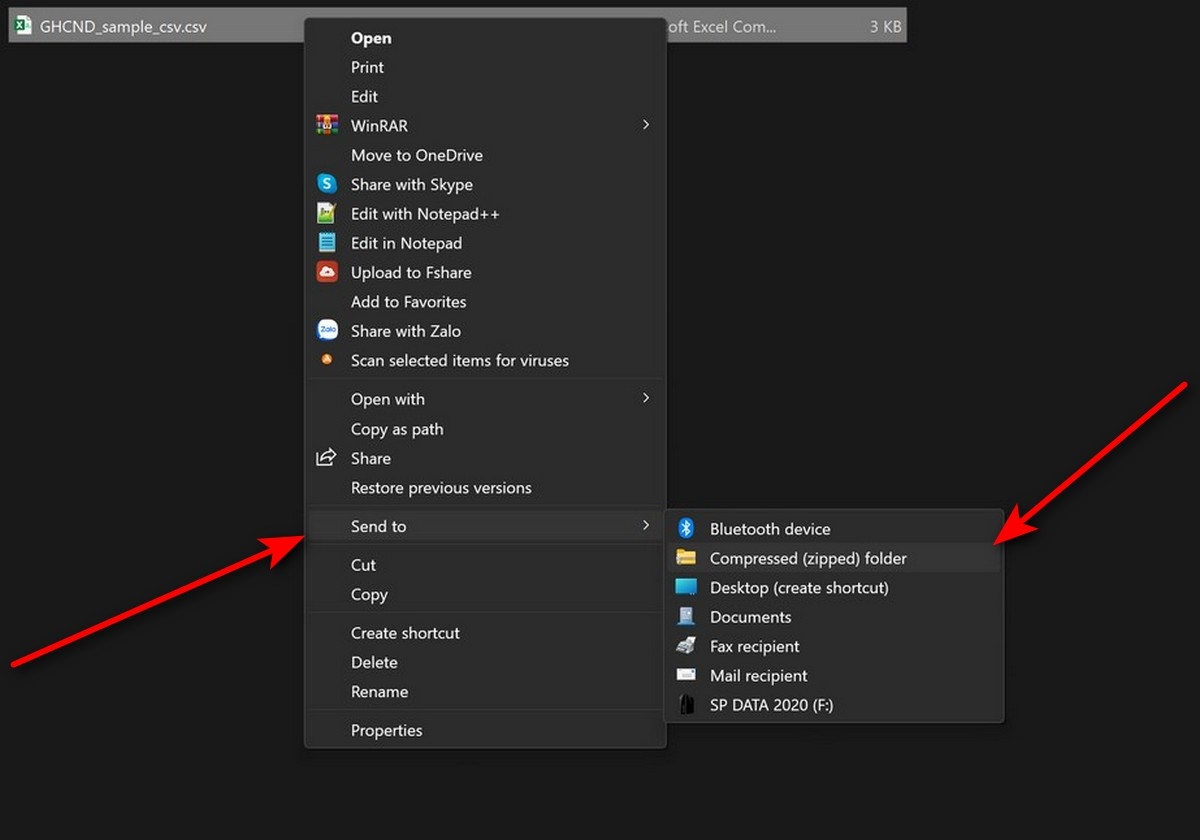Viewport: 1200px width, 840px height.
Task: Click the Notepad++ icon in the menu
Action: pyautogui.click(x=327, y=214)
